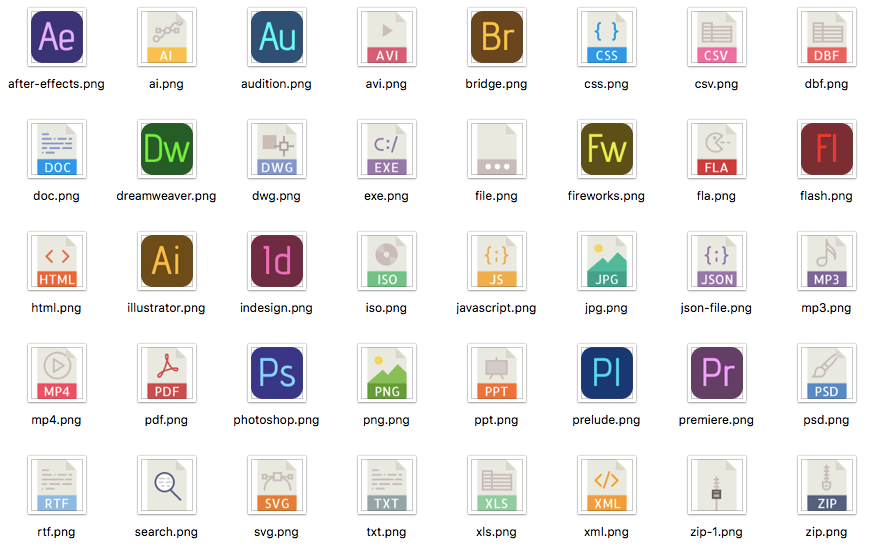Click the xml.png file thumbnail
The image size is (869, 549).
[x=606, y=486]
